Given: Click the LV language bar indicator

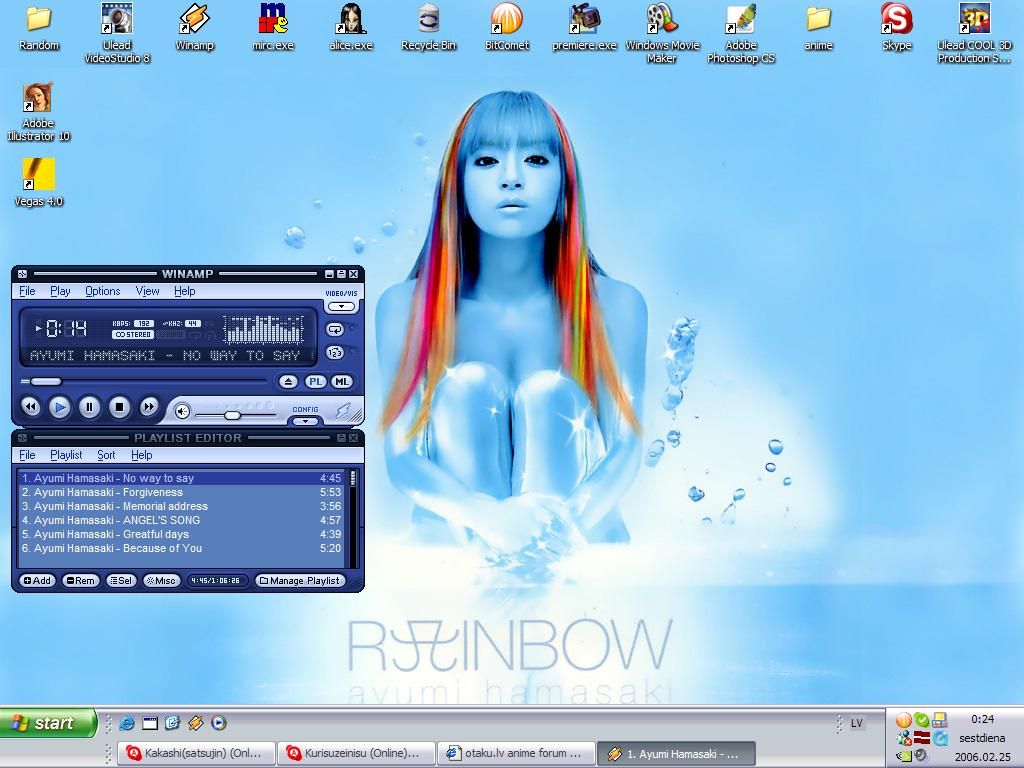Looking at the screenshot, I should (x=856, y=723).
